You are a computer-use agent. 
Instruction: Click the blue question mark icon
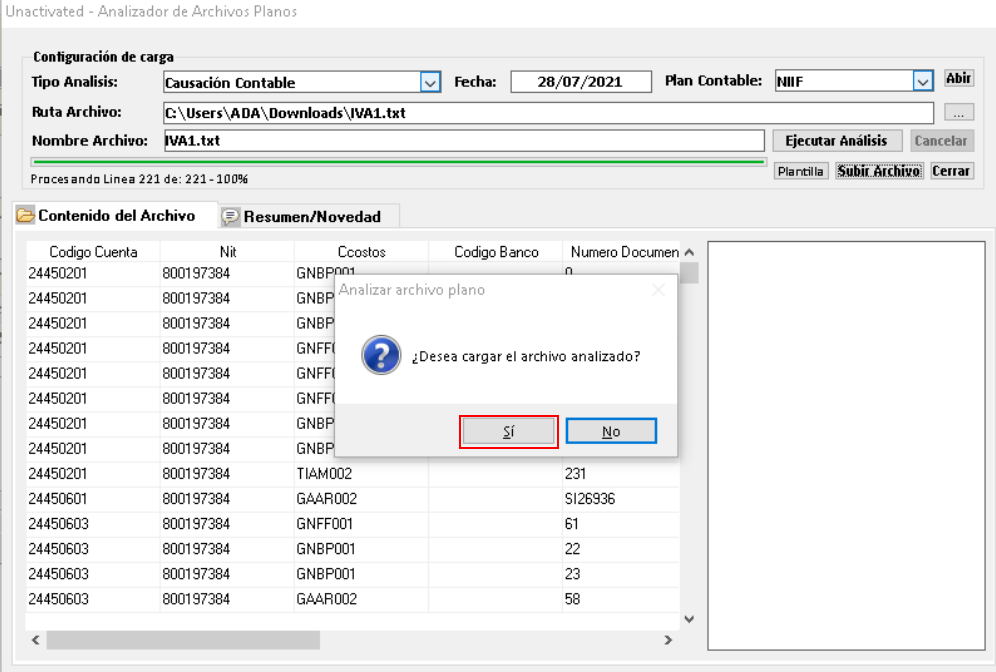point(381,355)
